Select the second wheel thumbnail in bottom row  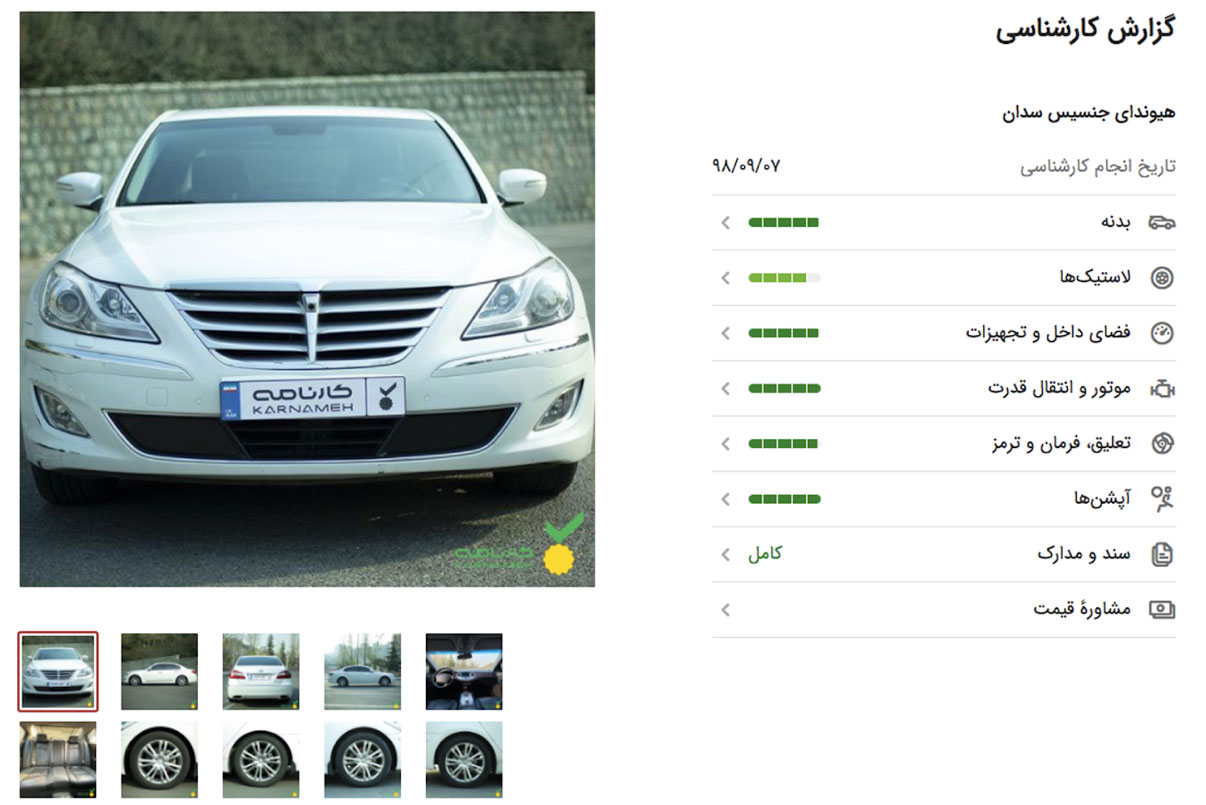(x=261, y=760)
